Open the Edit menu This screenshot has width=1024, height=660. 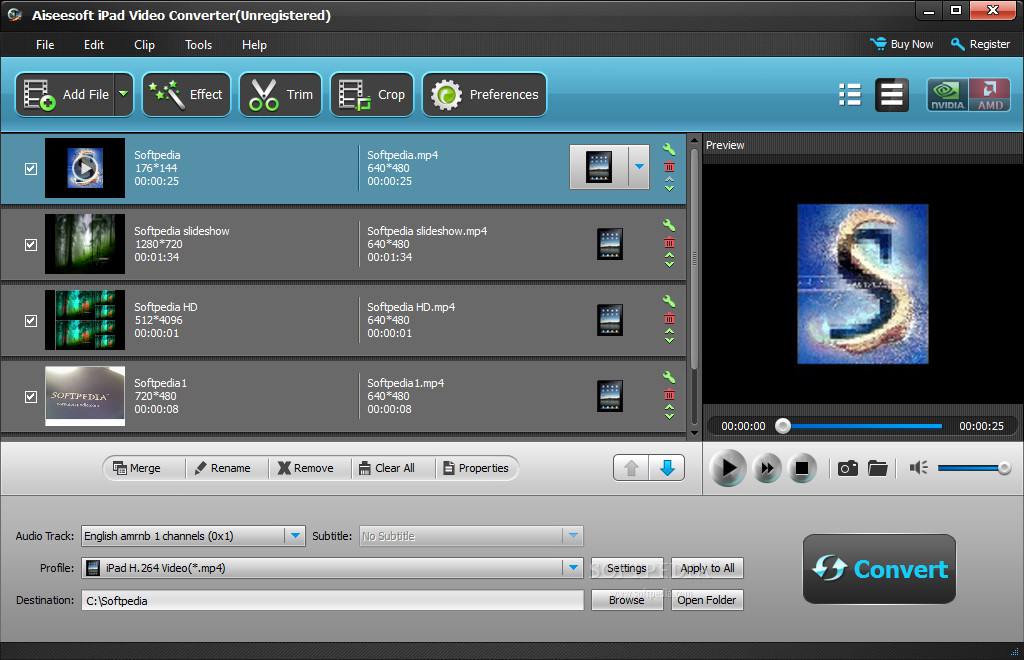94,44
